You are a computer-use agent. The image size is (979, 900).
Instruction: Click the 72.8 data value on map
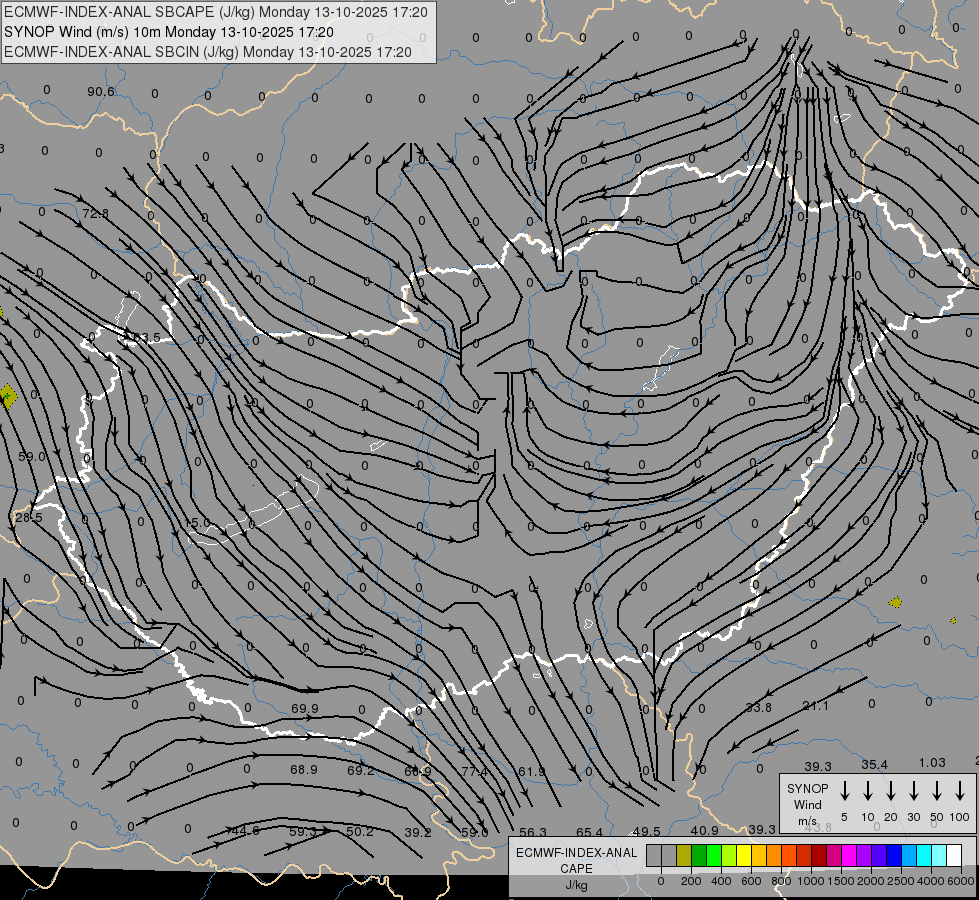[96, 214]
